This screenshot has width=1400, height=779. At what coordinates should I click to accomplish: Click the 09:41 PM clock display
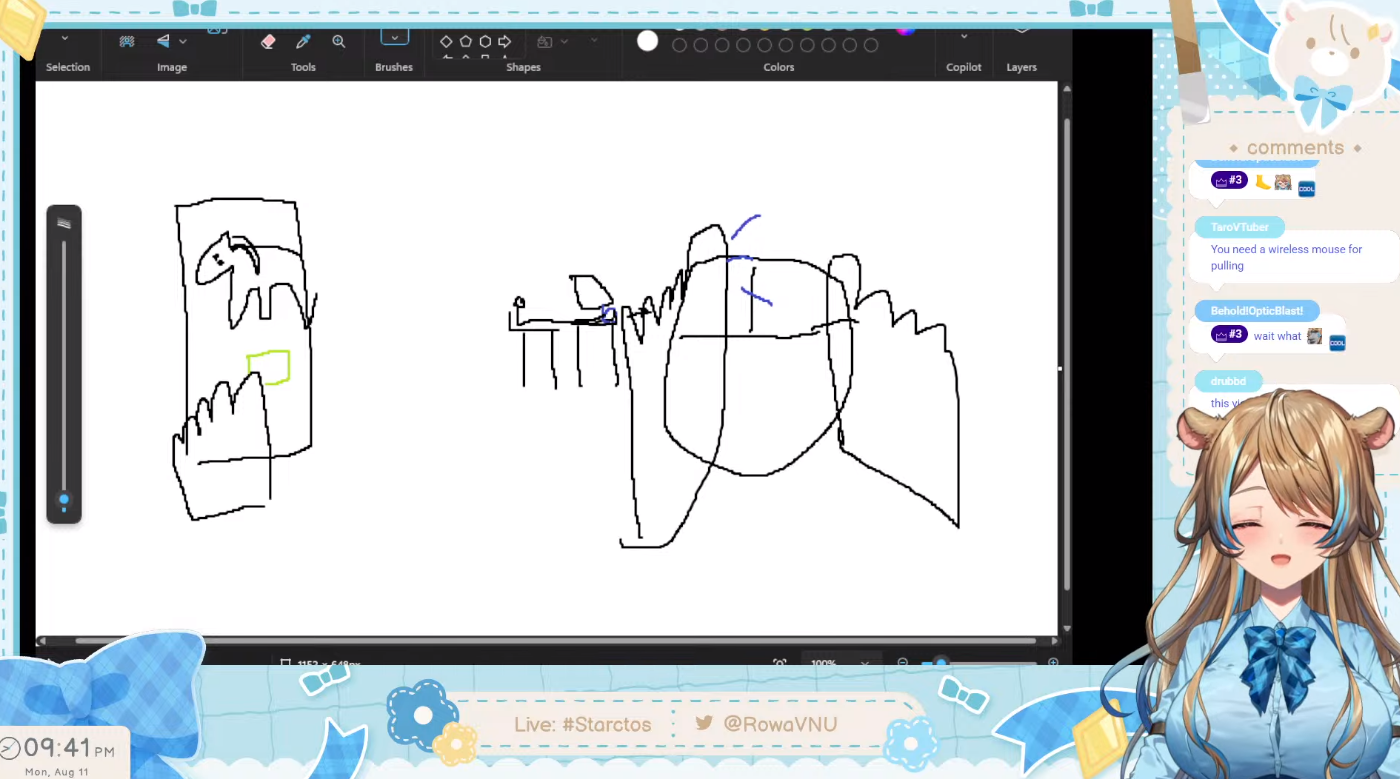(70, 748)
